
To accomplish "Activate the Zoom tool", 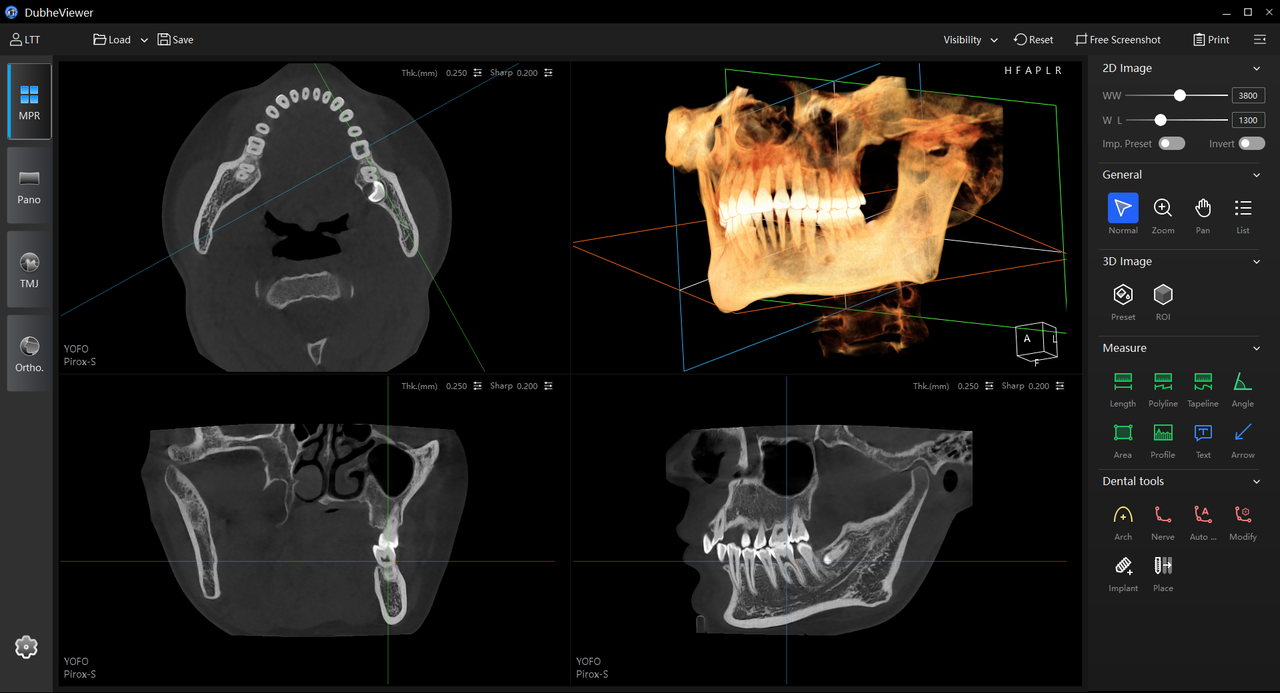I will (x=1163, y=208).
